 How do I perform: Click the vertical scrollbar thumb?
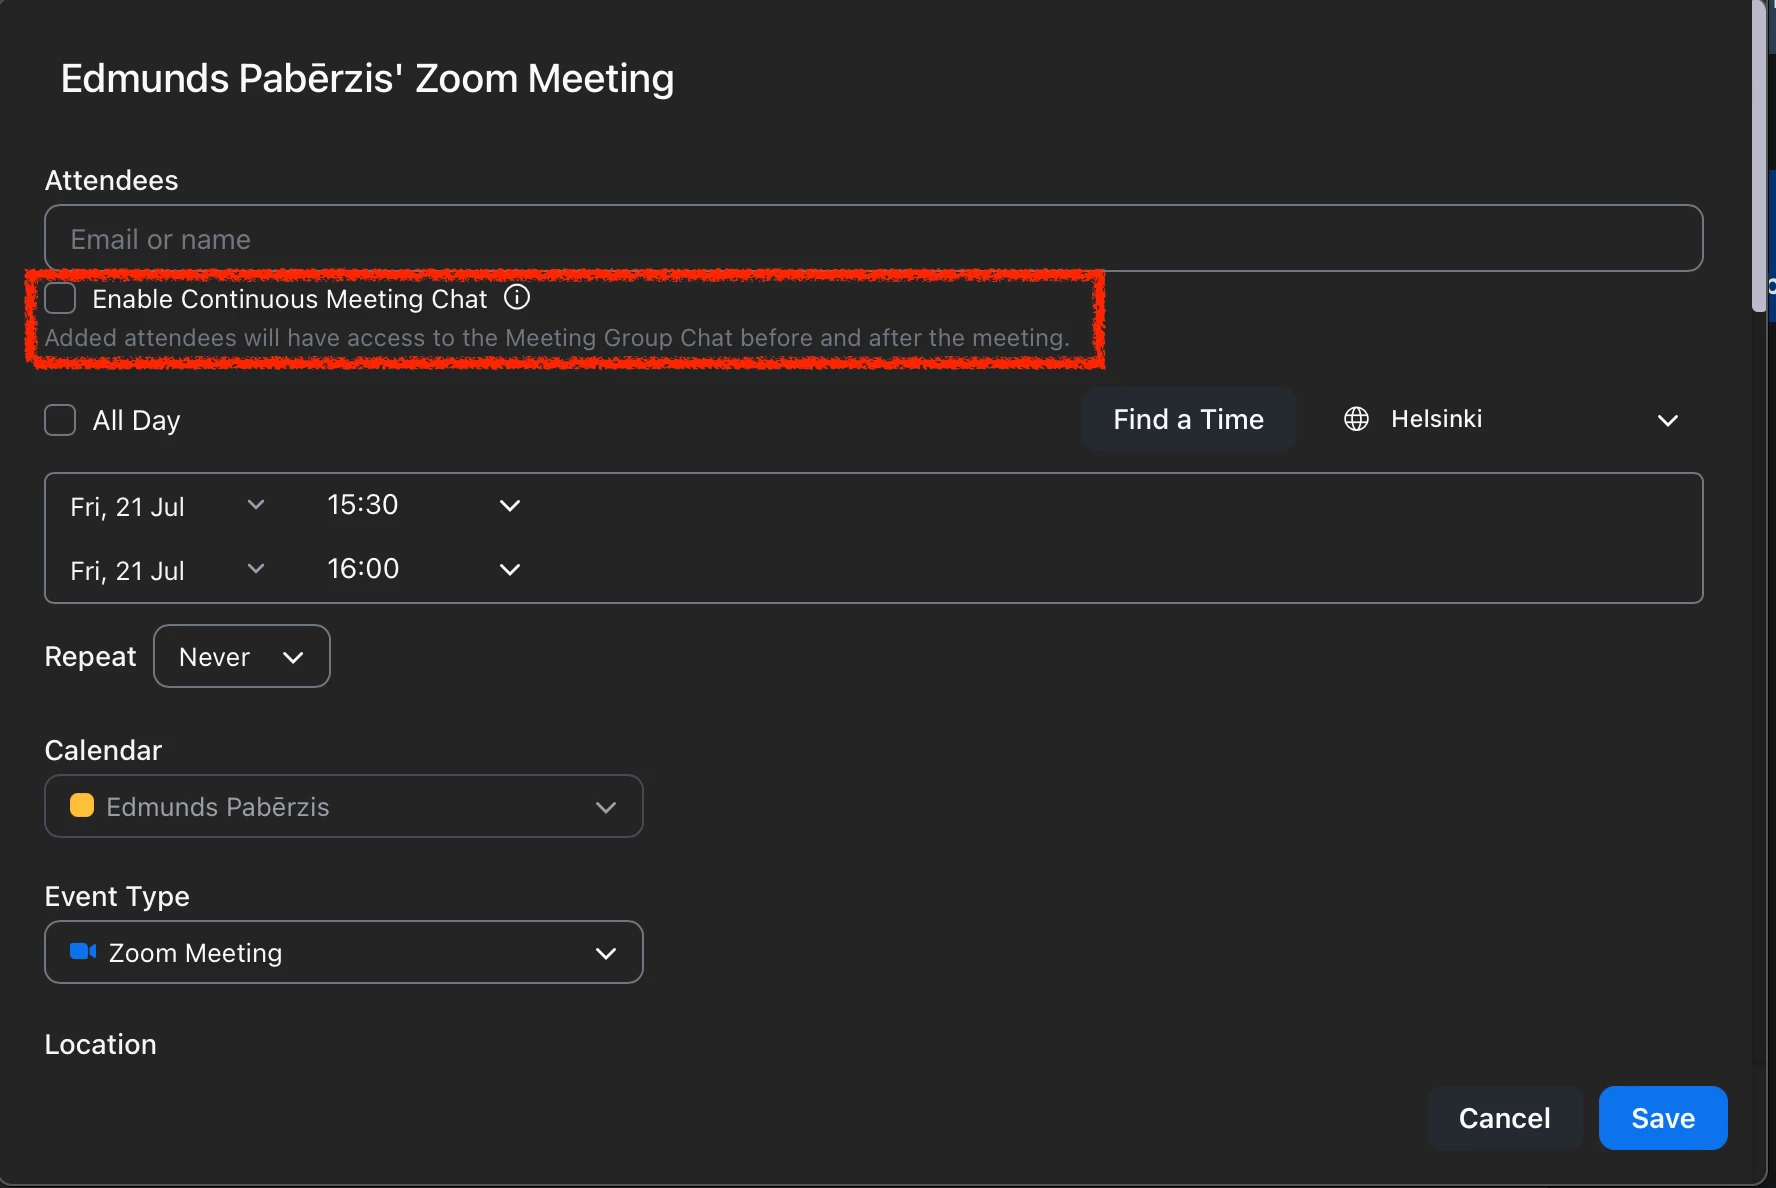1759,156
